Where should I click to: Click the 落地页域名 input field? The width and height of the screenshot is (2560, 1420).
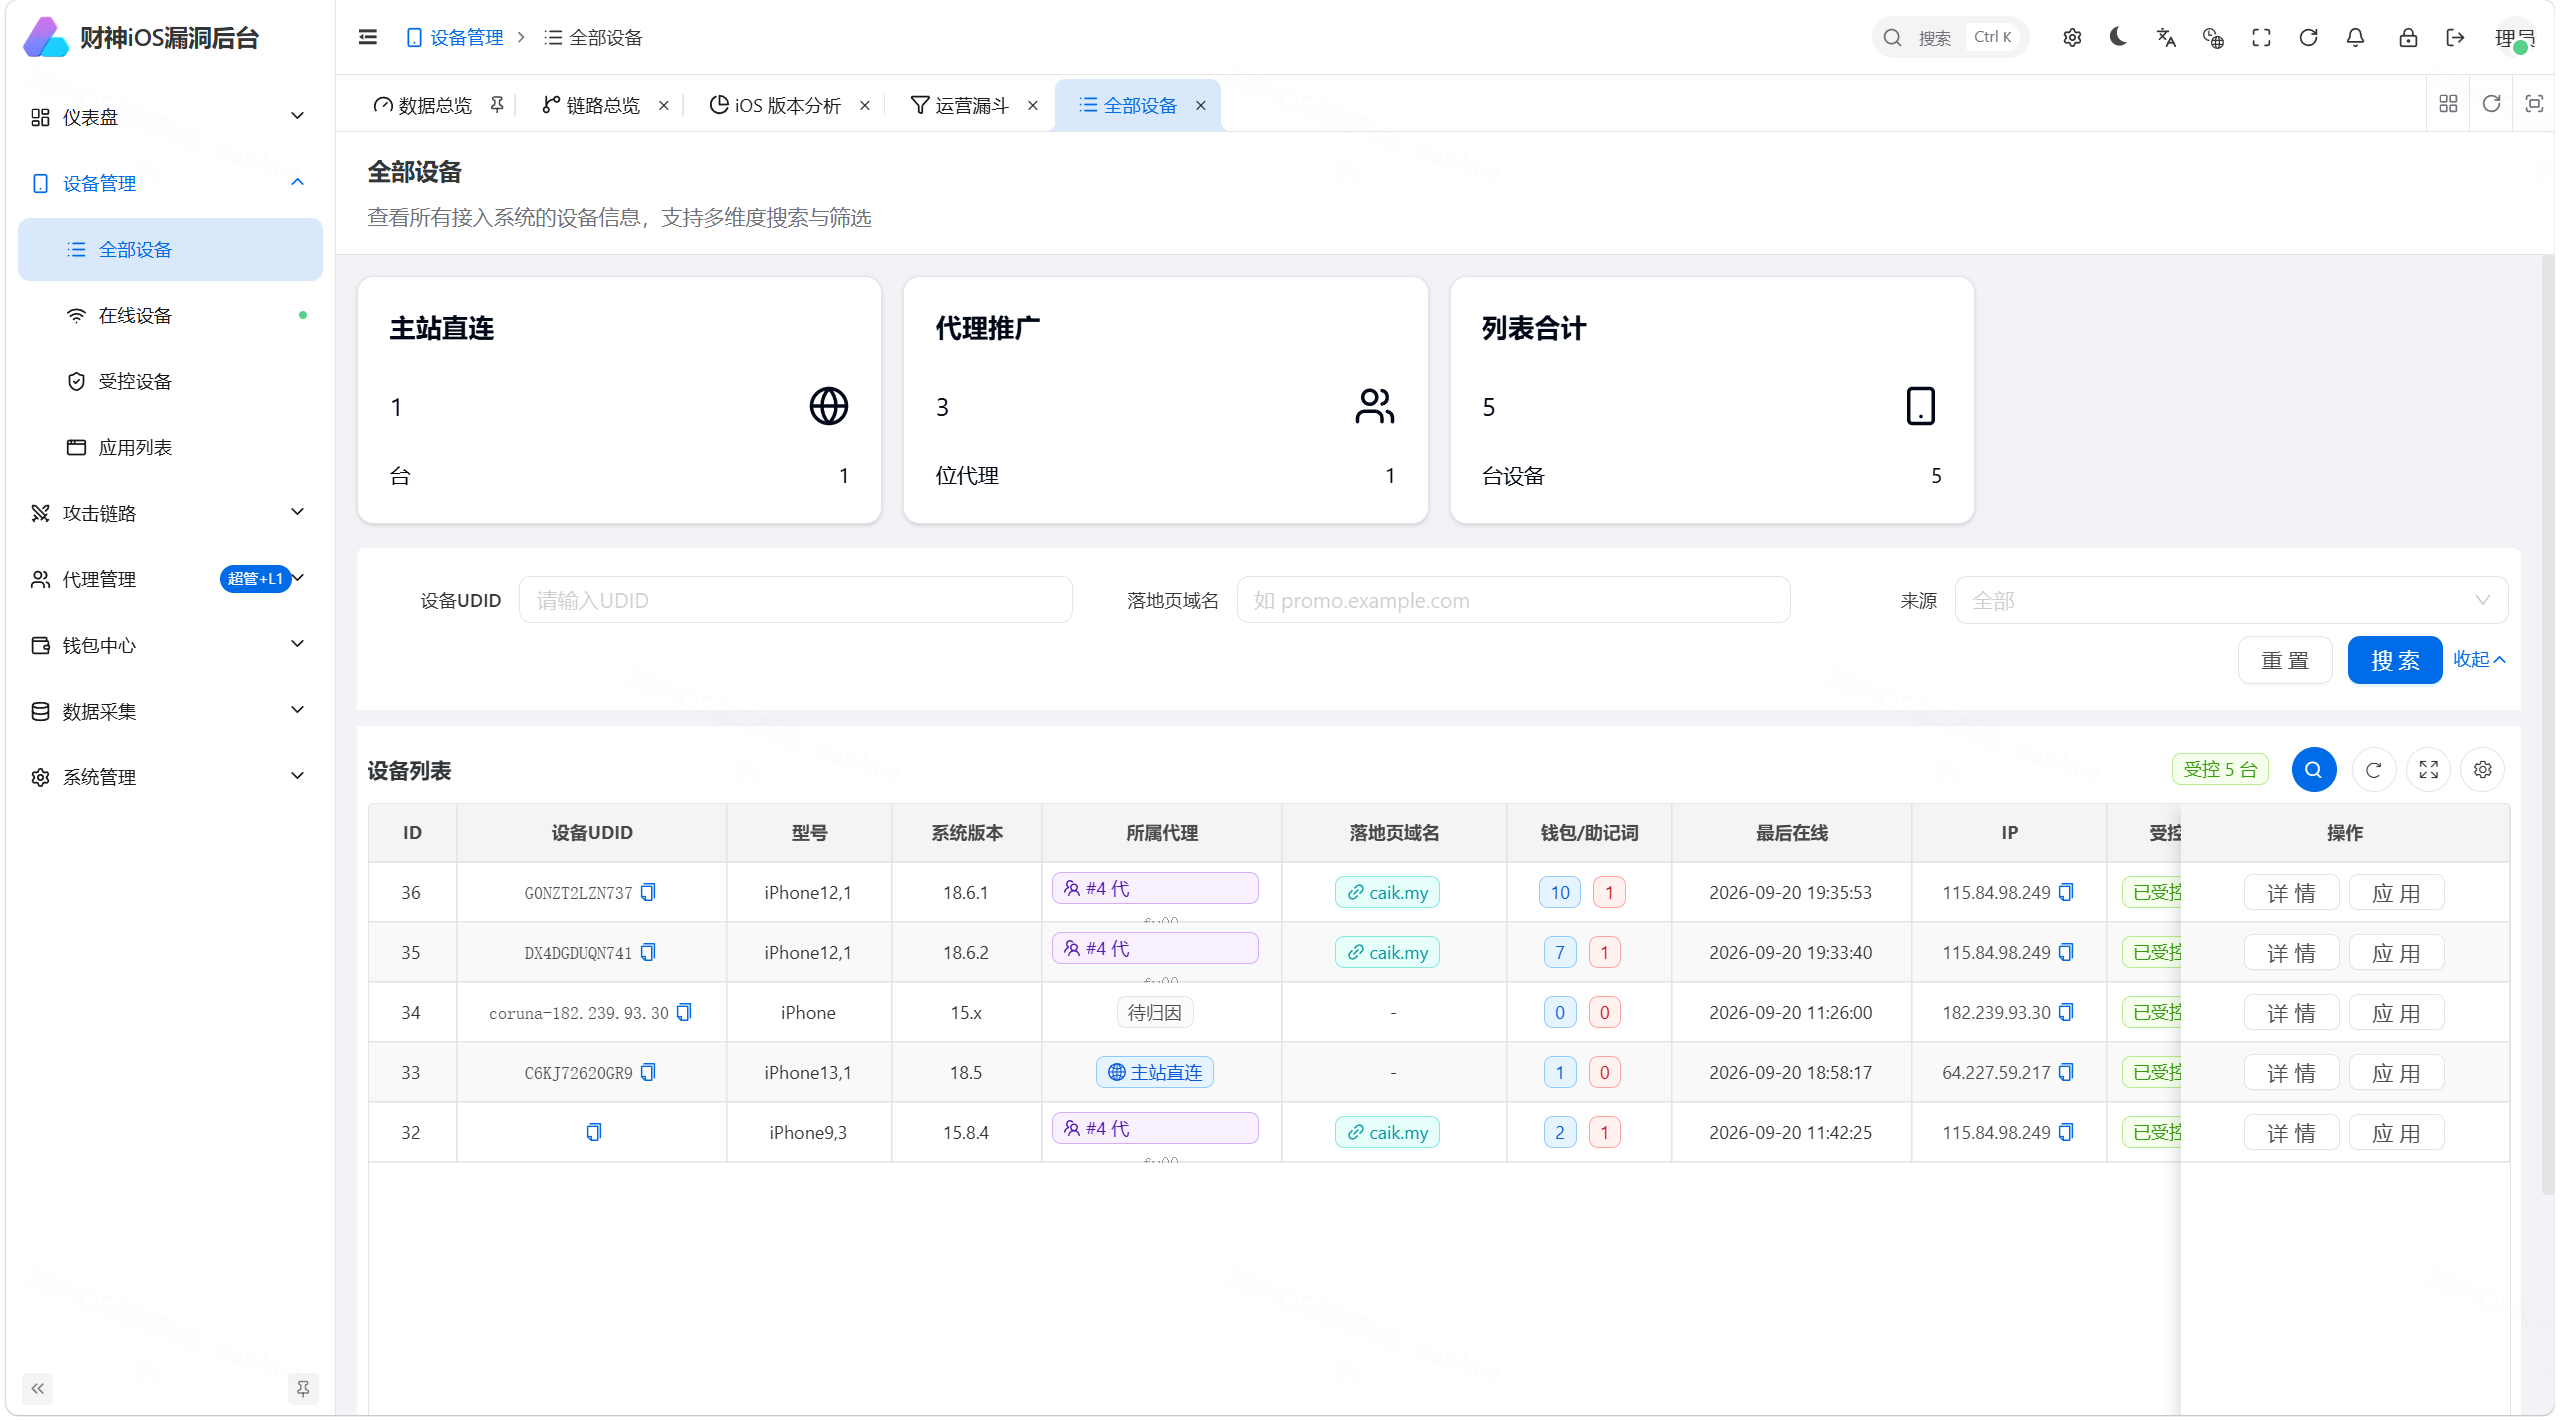tap(1513, 601)
